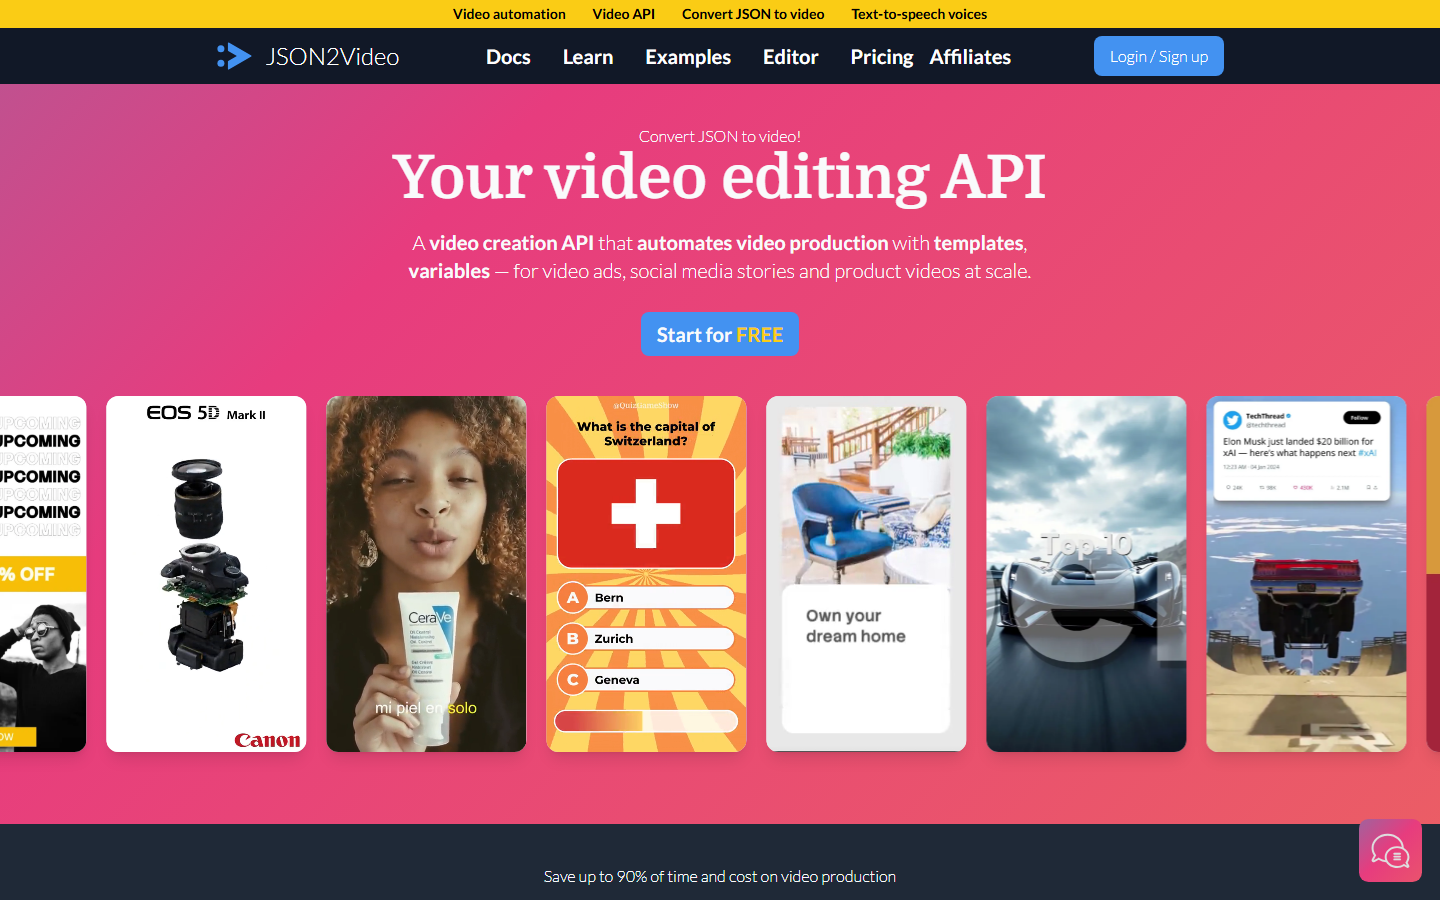Select answer C Geneva in the quiz
Viewport: 1440px width, 900px height.
[x=646, y=680]
